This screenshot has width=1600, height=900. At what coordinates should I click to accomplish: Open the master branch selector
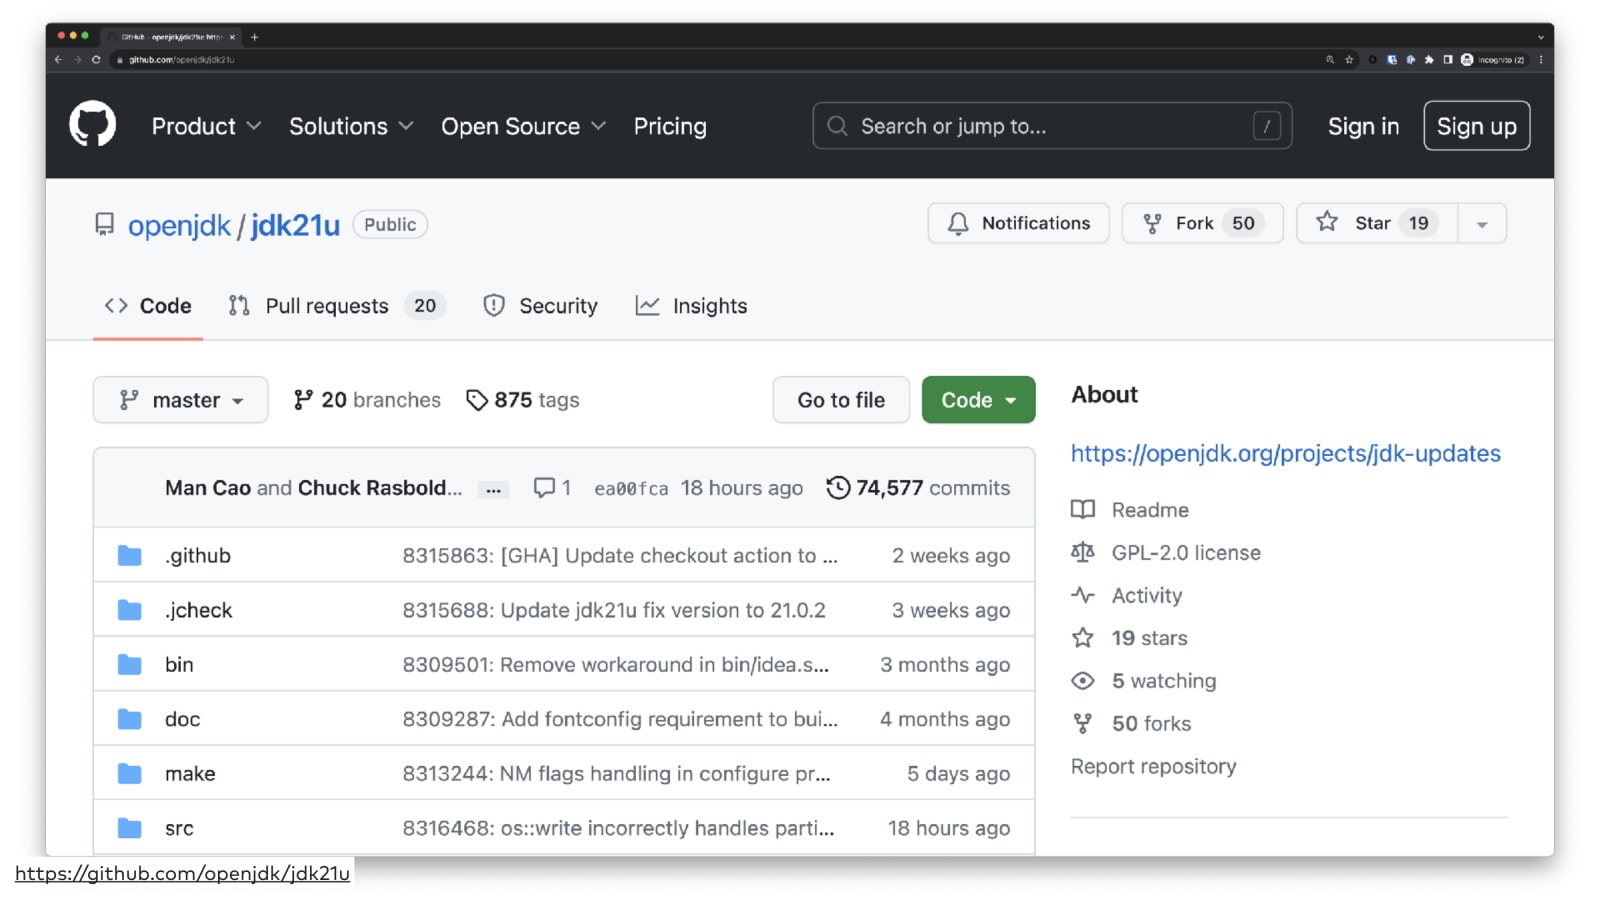pos(180,400)
